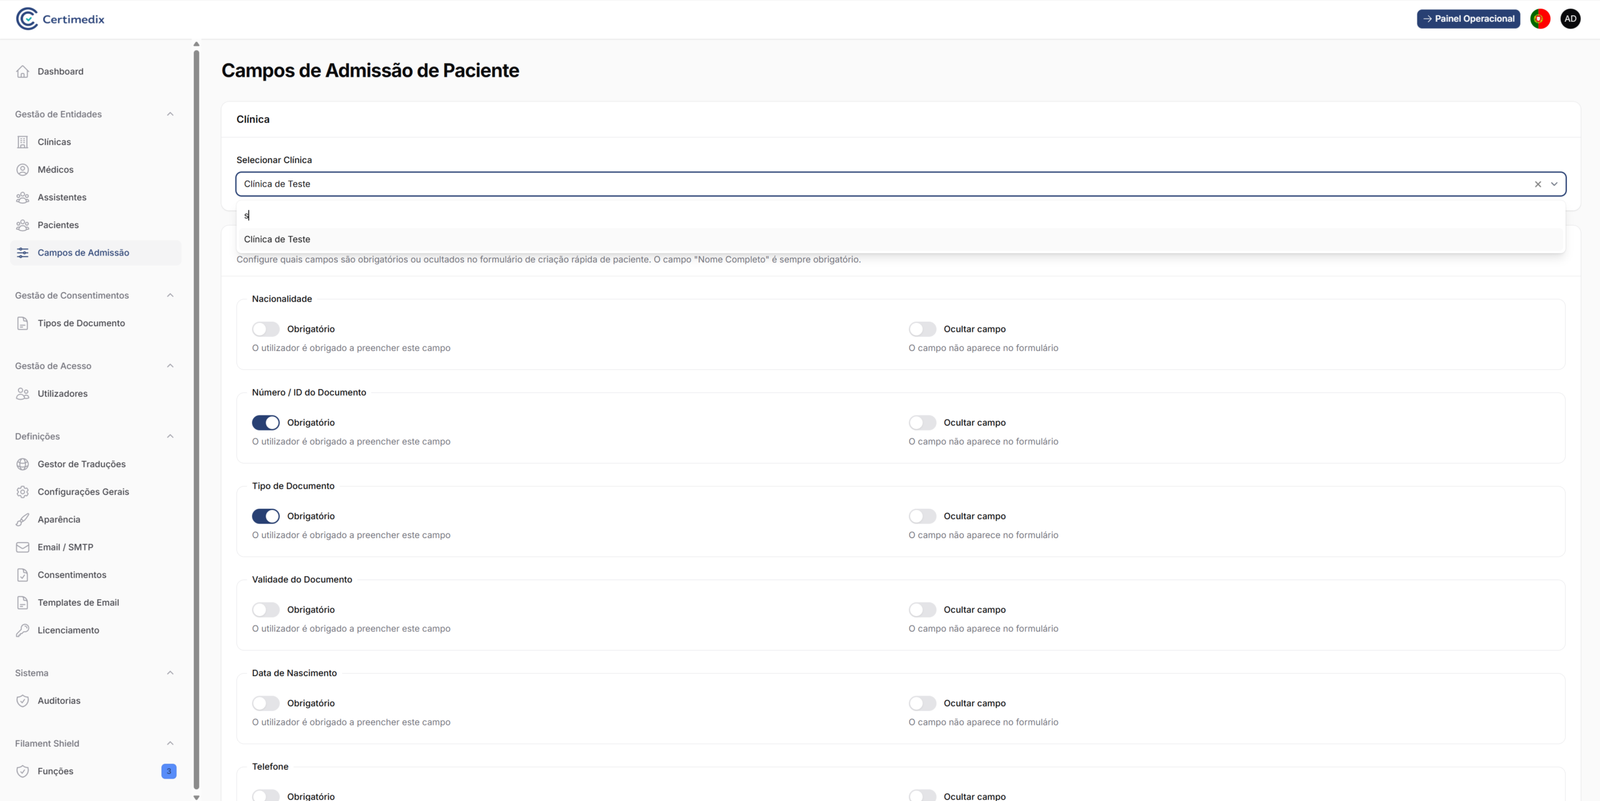The height and width of the screenshot is (801, 1600).
Task: Disable Obrigatório for Número / ID do Documento
Action: pyautogui.click(x=265, y=423)
